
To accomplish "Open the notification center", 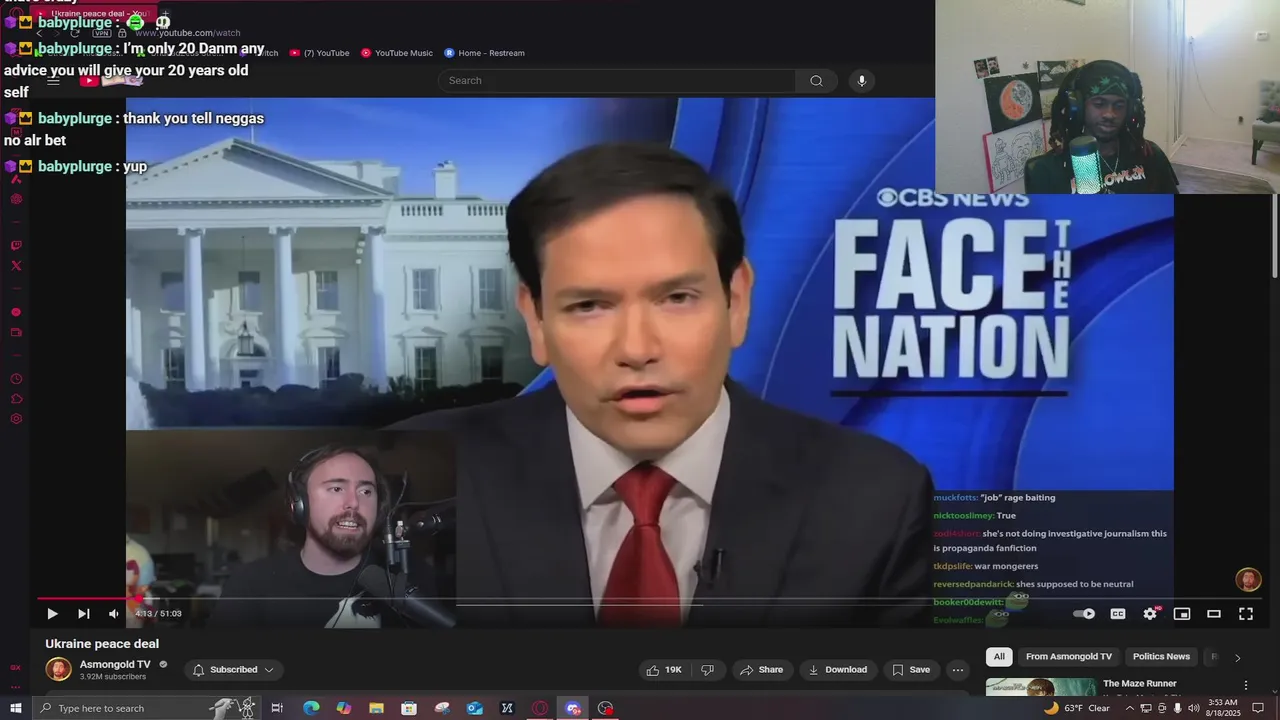I will [1259, 708].
